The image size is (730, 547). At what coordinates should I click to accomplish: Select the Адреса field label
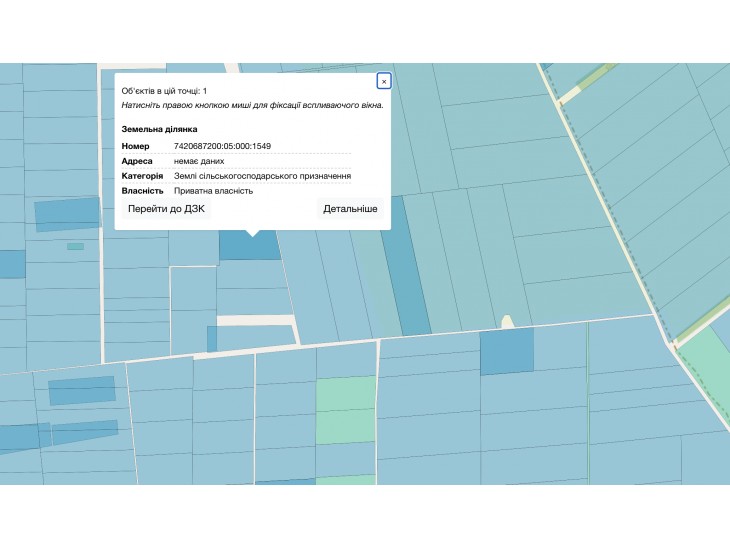(137, 161)
